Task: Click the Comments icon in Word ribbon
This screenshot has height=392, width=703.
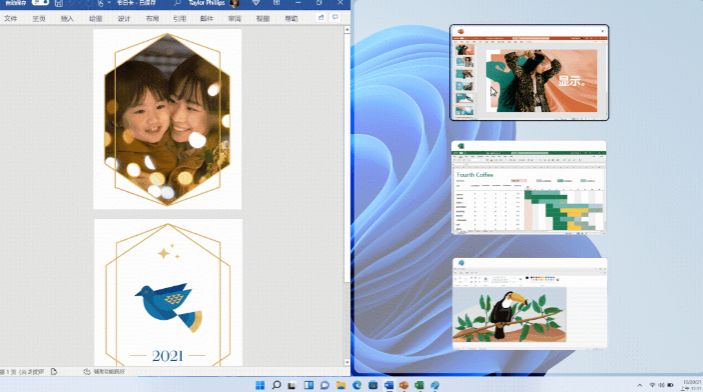Action: pyautogui.click(x=335, y=17)
